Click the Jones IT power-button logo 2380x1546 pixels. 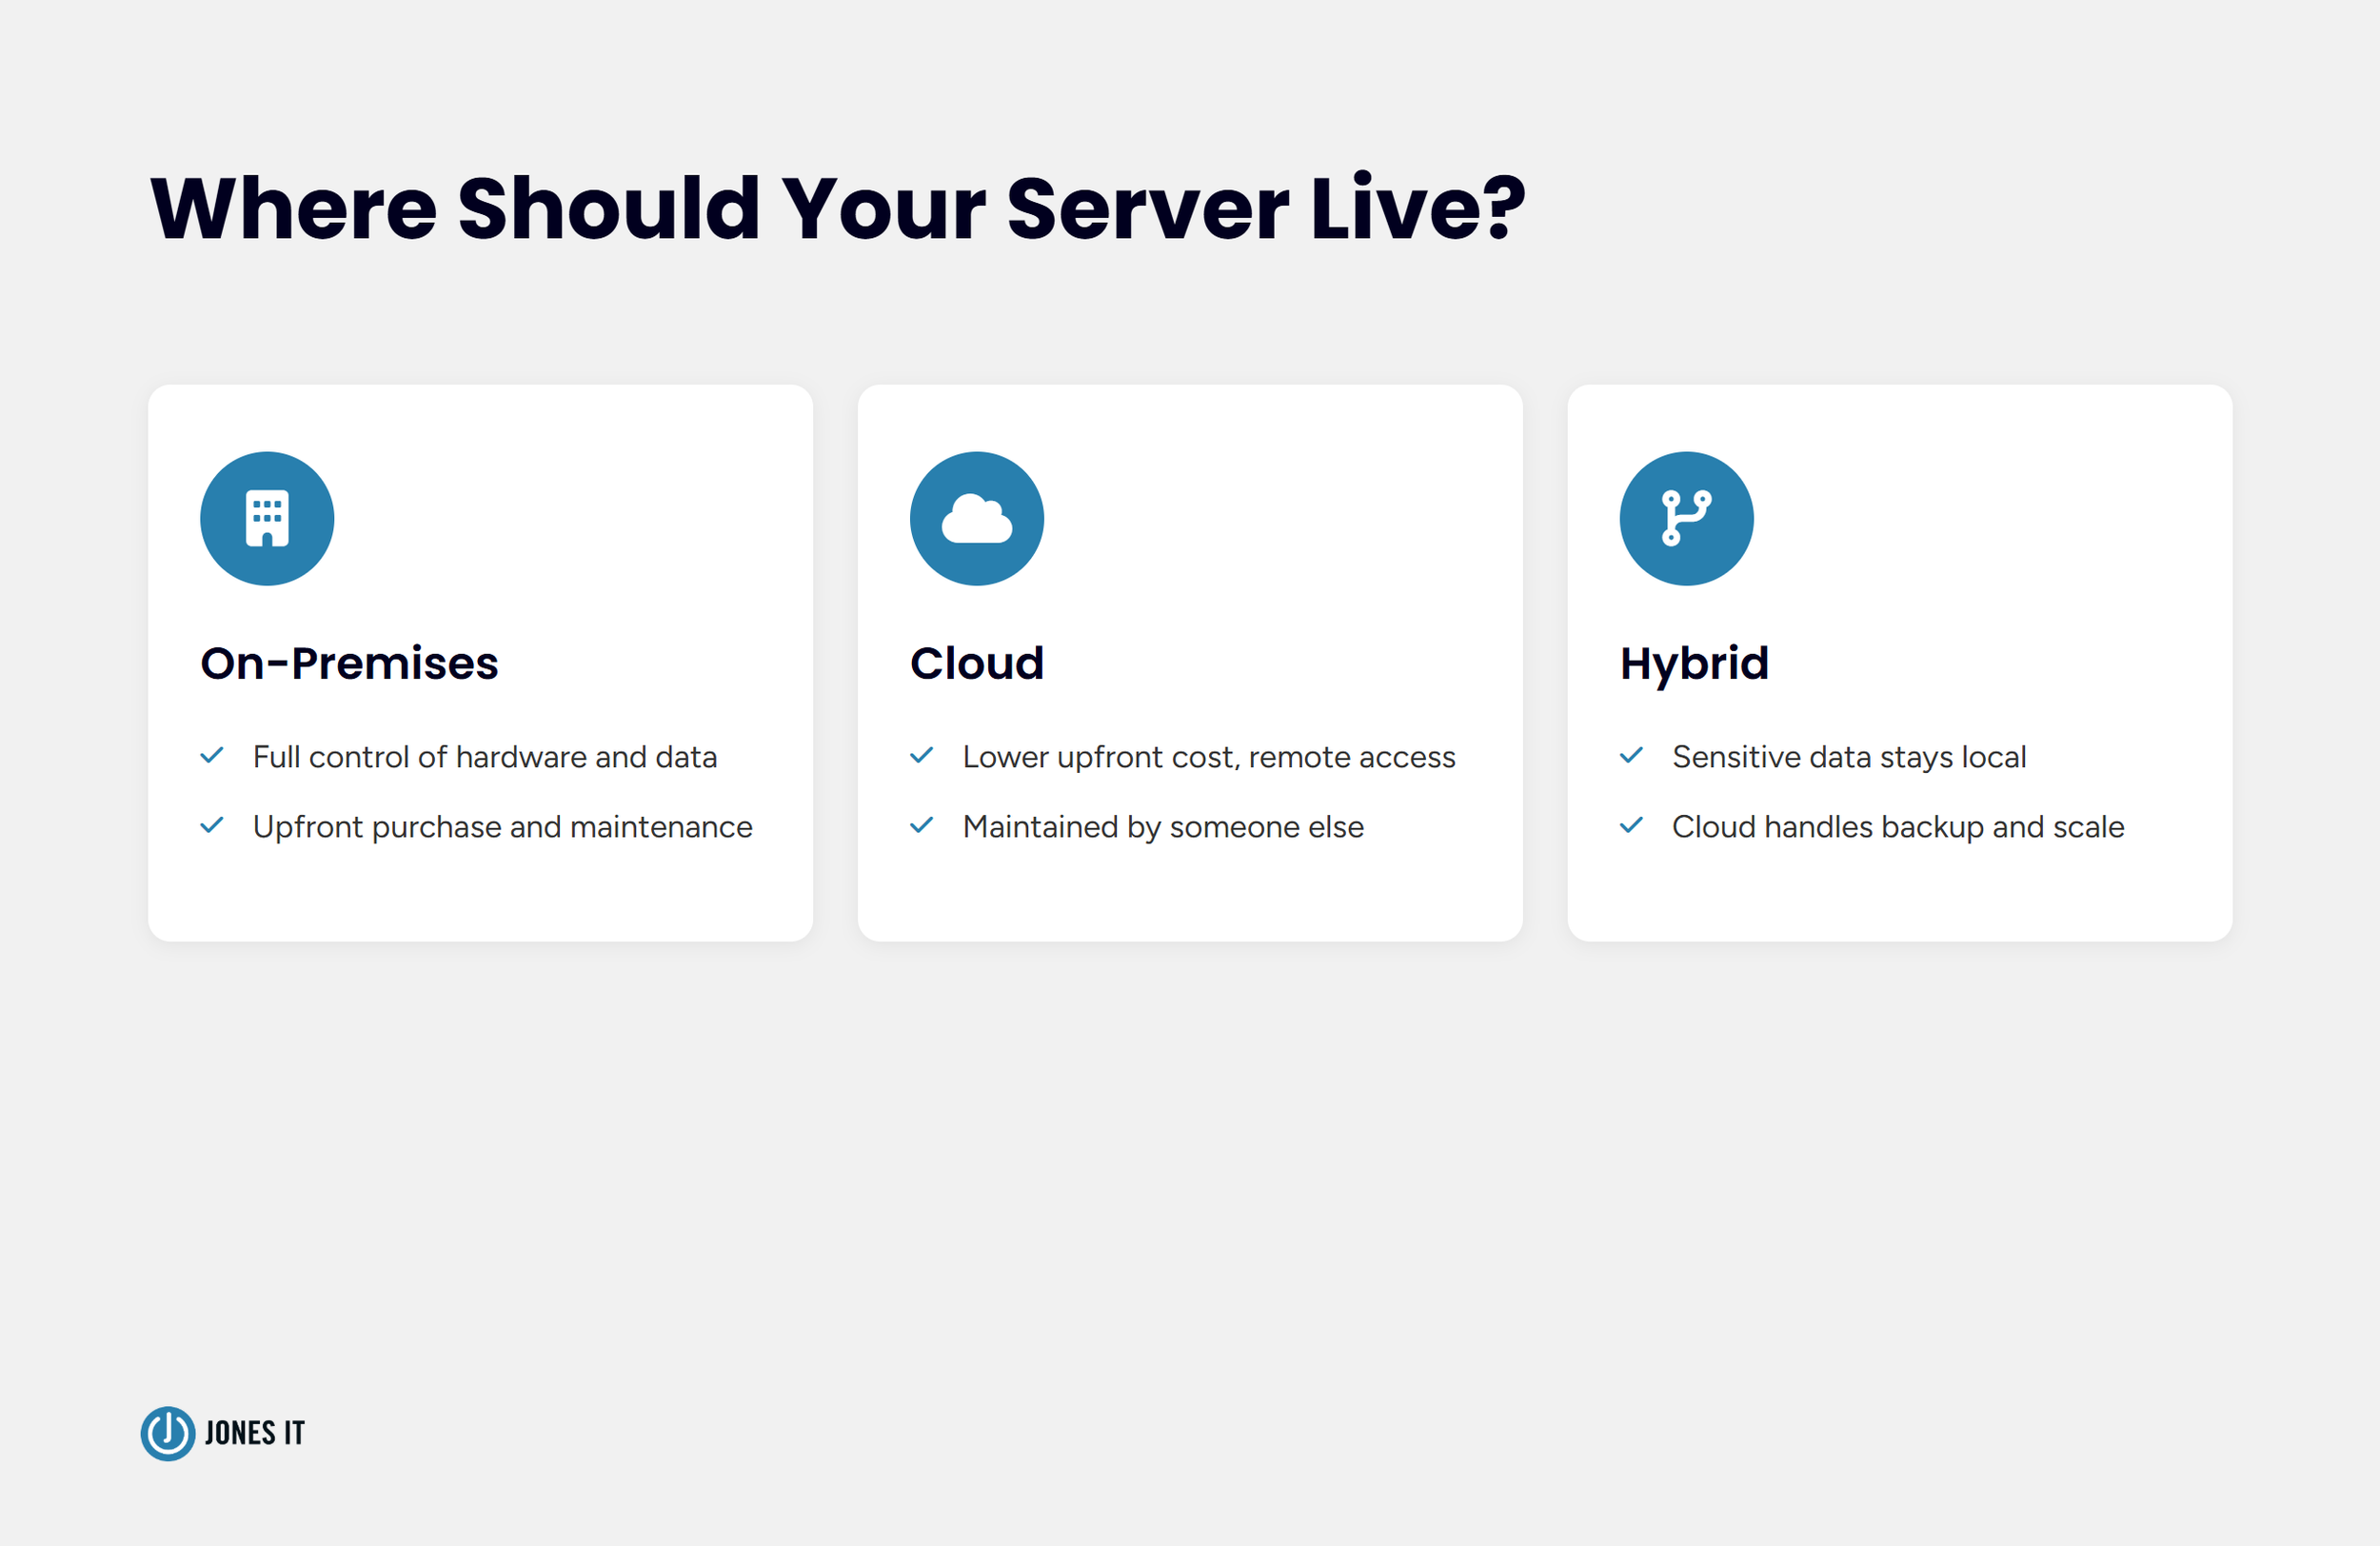click(167, 1433)
